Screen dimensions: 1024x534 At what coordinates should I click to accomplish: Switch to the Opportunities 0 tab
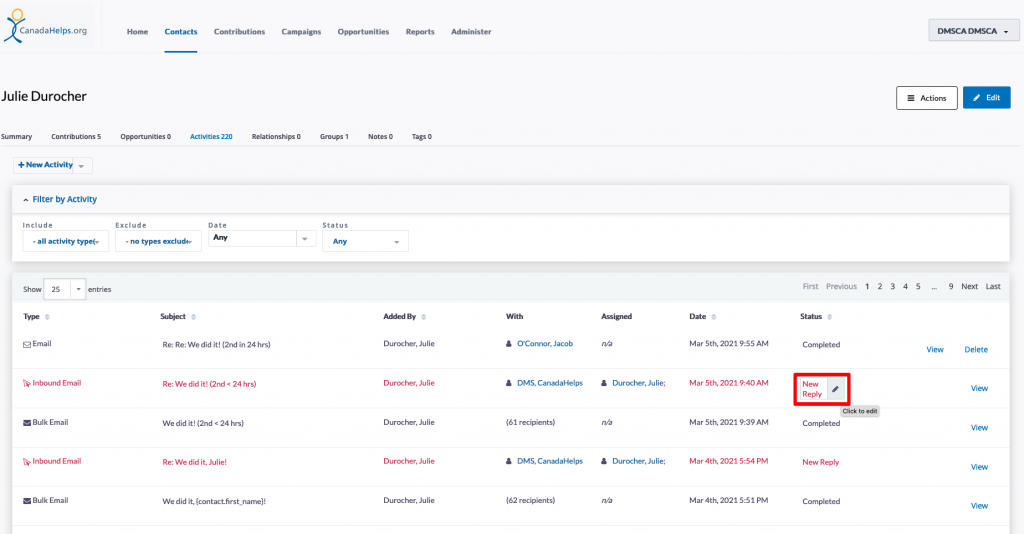click(x=146, y=136)
